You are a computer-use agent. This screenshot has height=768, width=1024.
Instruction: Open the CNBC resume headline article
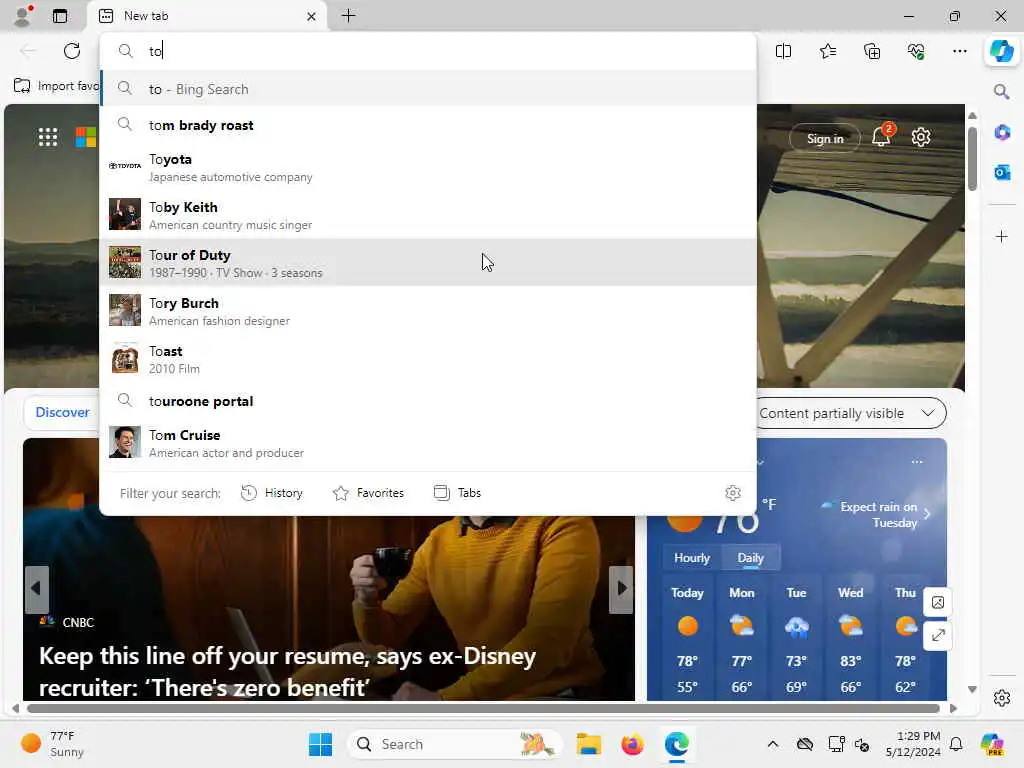287,671
